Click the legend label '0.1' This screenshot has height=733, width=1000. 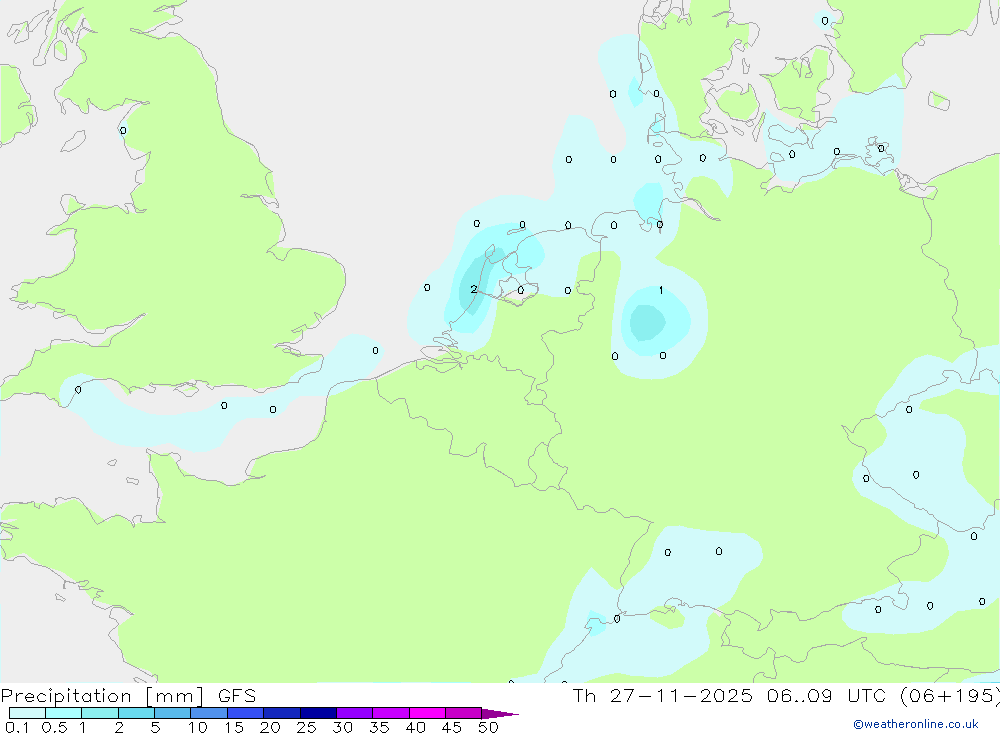[x=17, y=727]
